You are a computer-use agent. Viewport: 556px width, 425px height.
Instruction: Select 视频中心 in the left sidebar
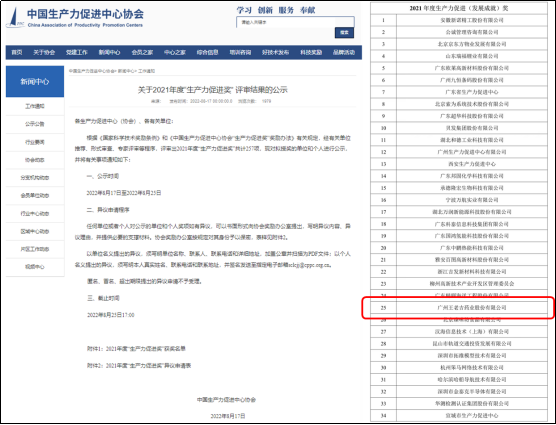point(35,267)
